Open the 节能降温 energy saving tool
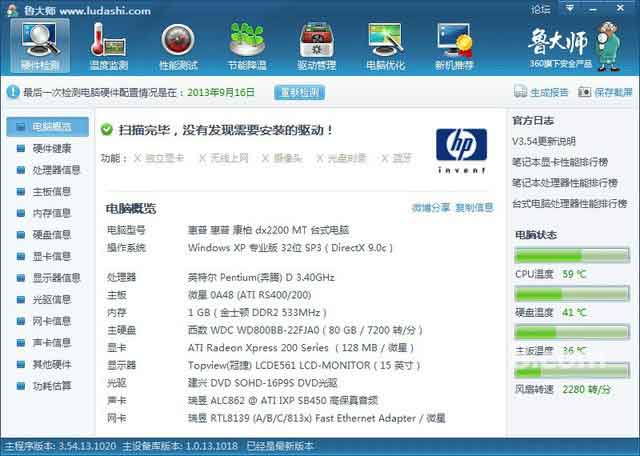The image size is (640, 456). click(246, 45)
